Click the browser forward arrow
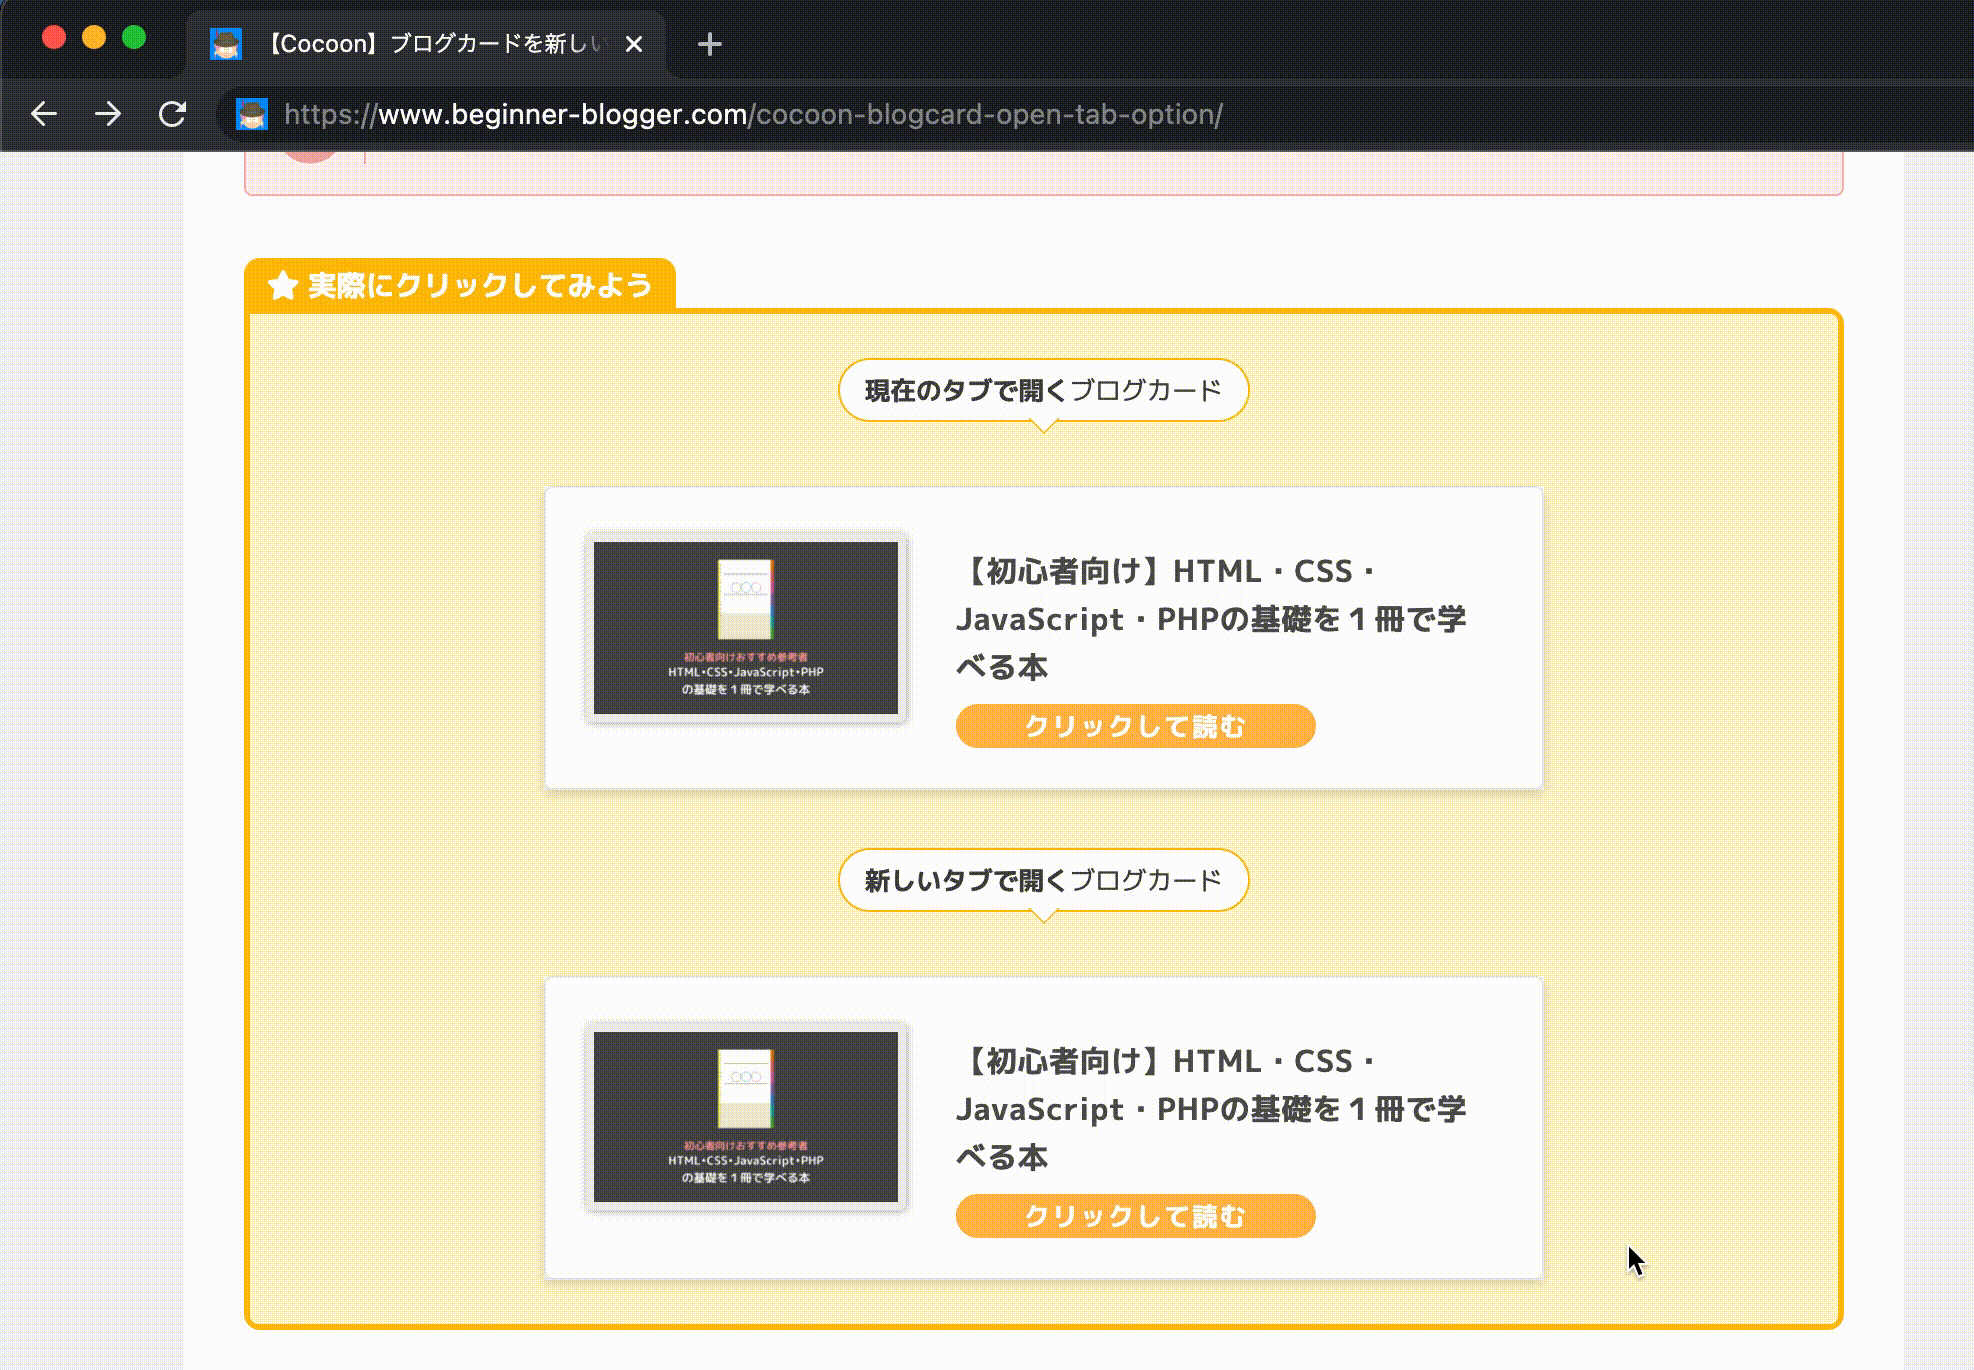This screenshot has height=1370, width=1974. tap(108, 114)
